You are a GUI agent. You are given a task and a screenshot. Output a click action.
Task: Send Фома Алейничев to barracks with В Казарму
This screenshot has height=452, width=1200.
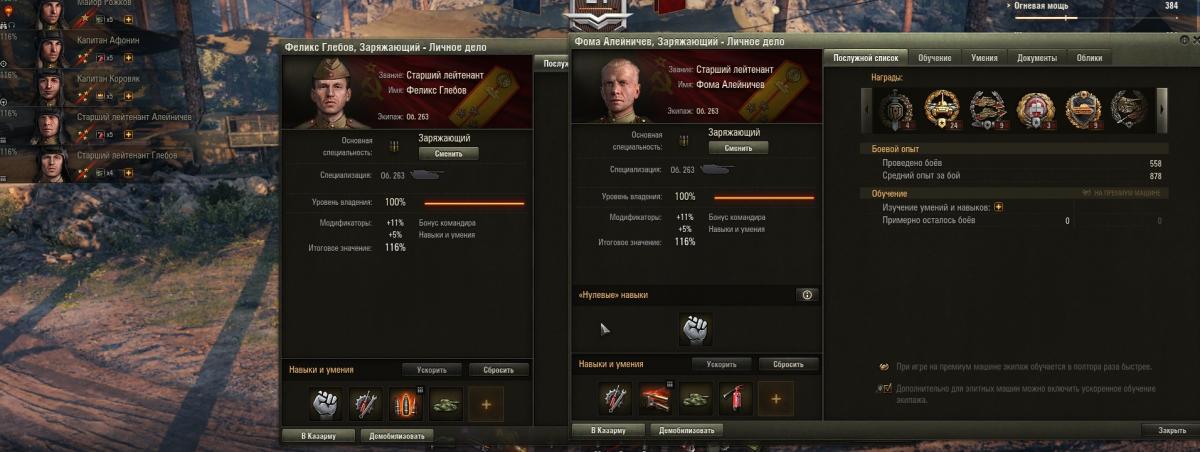608,430
